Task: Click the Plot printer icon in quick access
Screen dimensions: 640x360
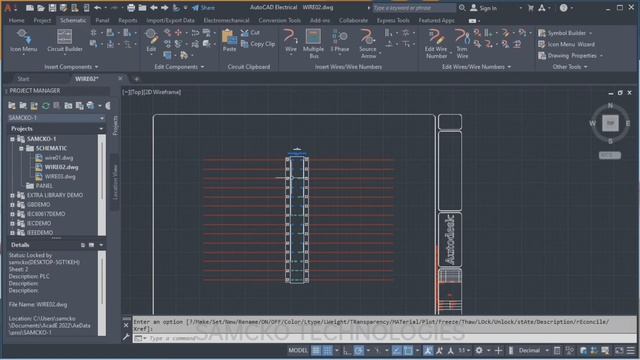Action: coord(131,8)
